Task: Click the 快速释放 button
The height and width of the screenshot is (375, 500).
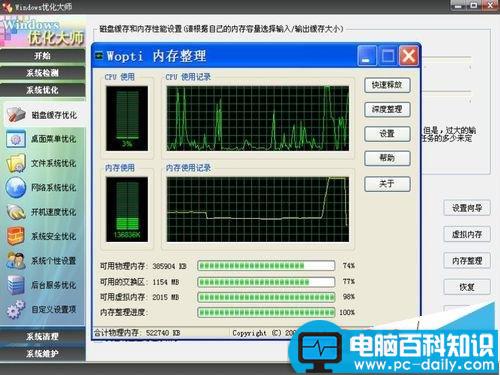Action: pos(387,85)
